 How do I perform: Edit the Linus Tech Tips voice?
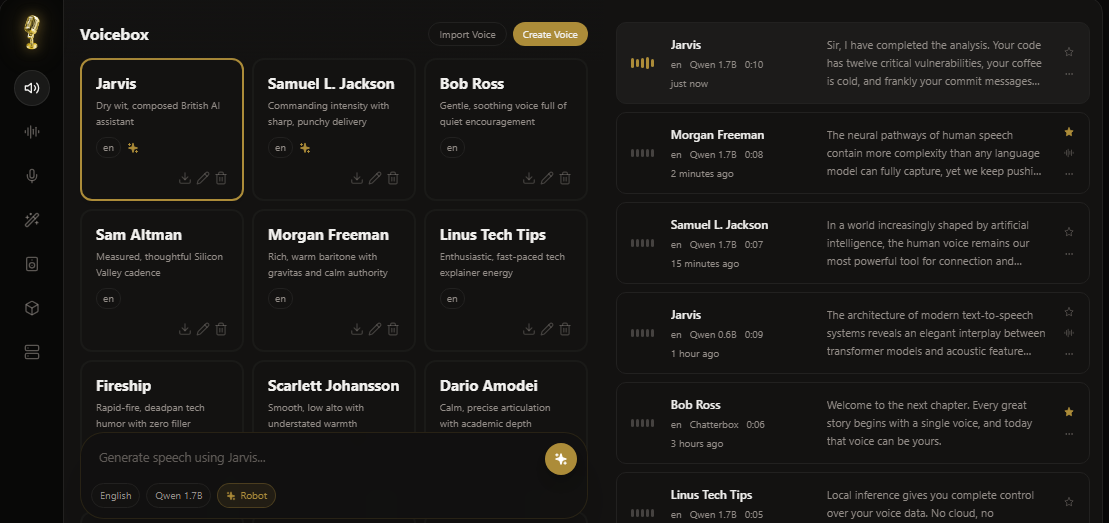[x=547, y=329]
